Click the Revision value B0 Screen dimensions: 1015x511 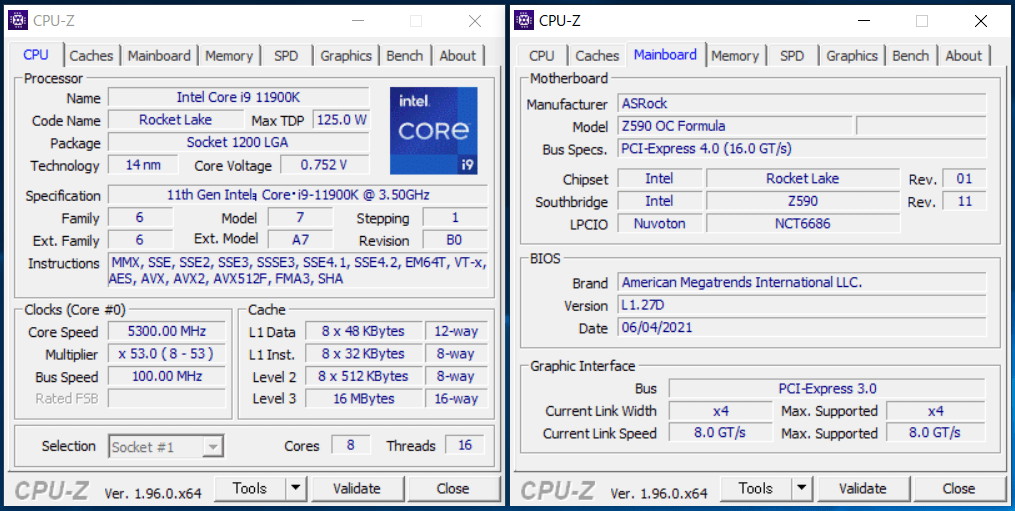[454, 240]
